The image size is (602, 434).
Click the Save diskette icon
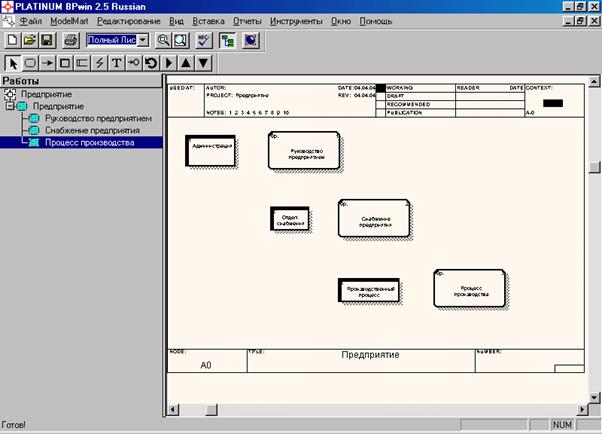tap(46, 40)
